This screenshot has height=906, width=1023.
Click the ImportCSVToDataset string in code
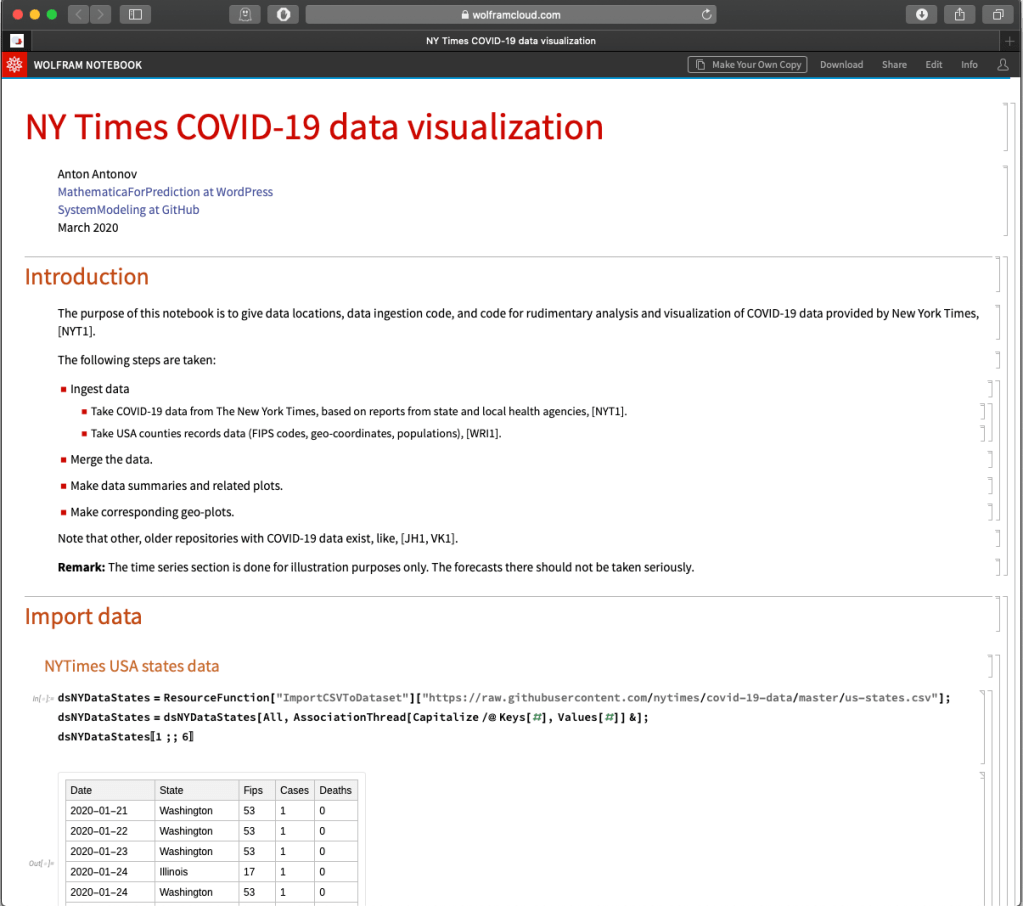point(342,697)
